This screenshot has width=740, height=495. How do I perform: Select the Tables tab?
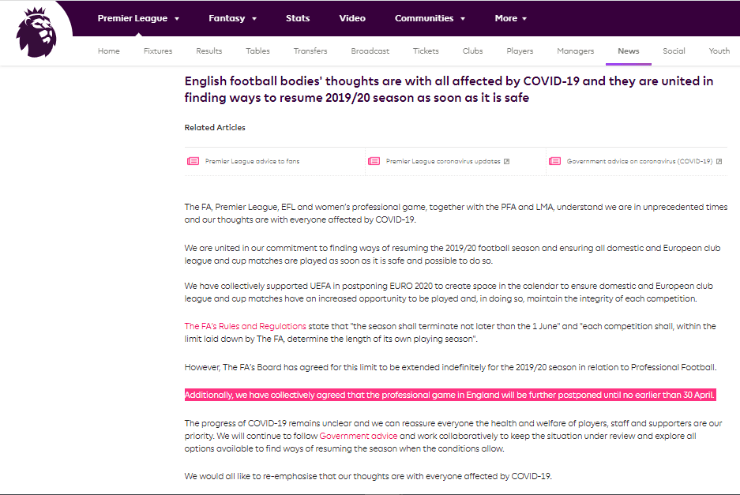[258, 51]
